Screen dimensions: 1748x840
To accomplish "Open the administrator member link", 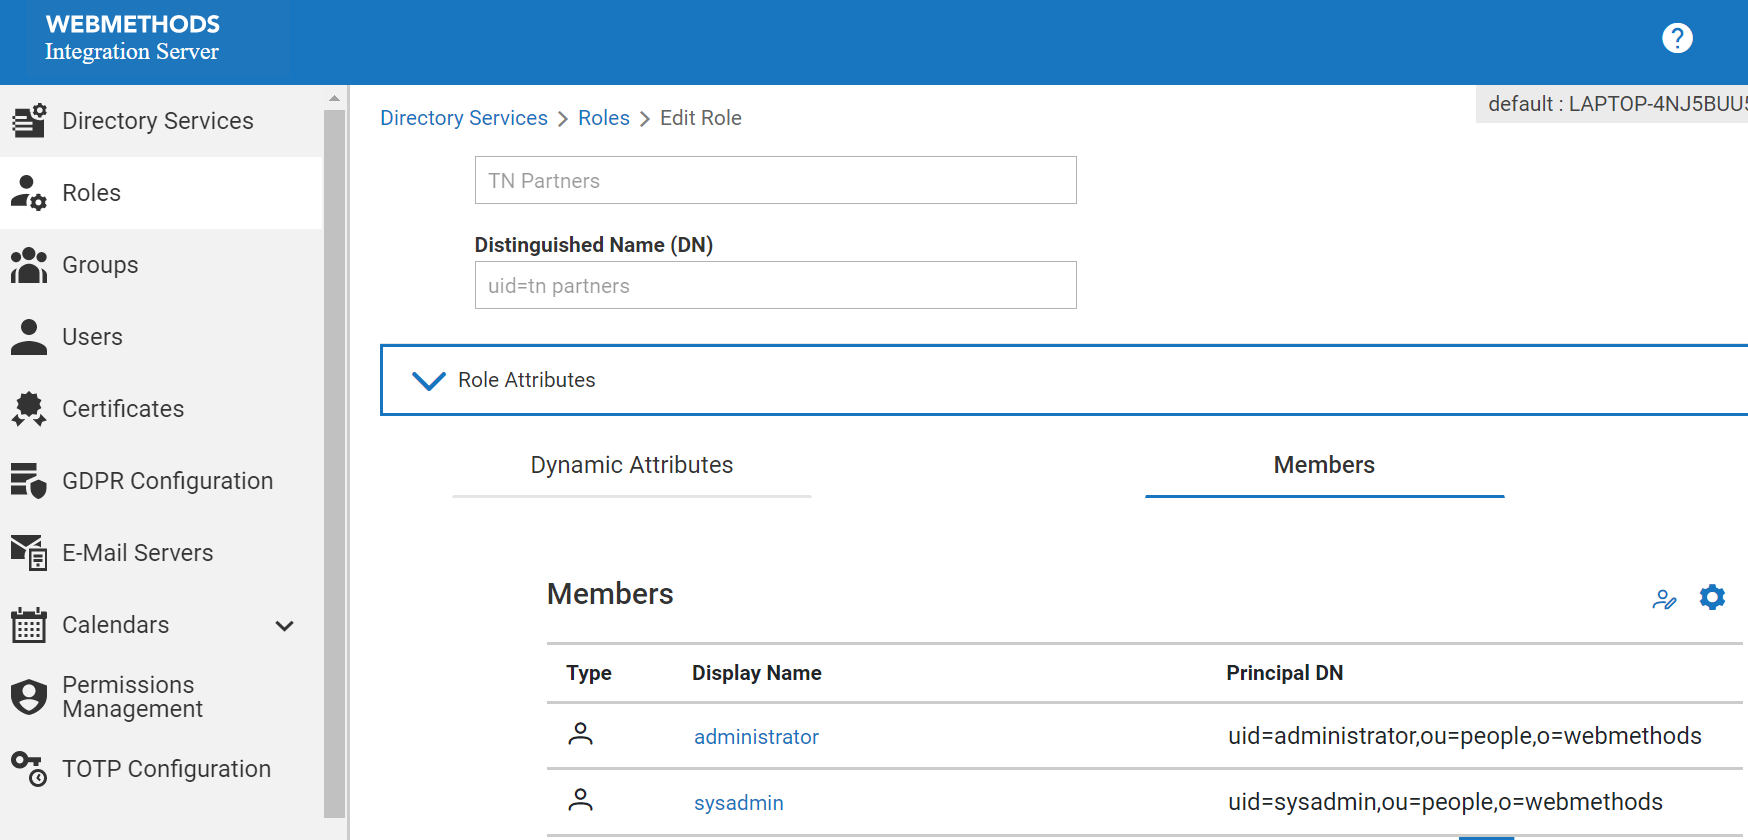I will [x=756, y=737].
